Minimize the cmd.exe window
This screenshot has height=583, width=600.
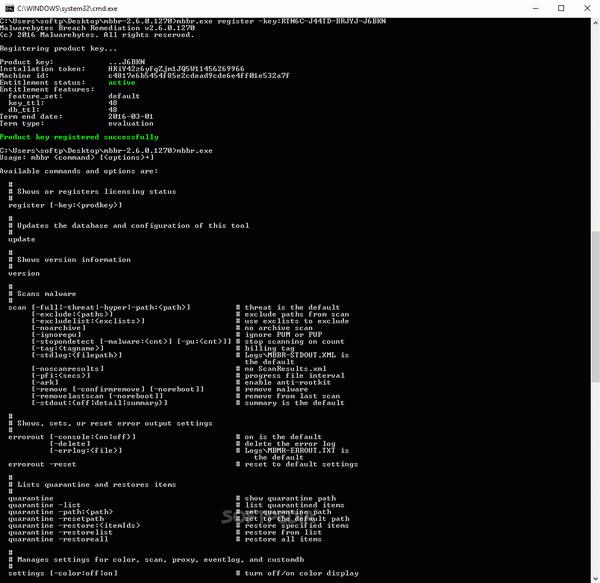point(536,8)
